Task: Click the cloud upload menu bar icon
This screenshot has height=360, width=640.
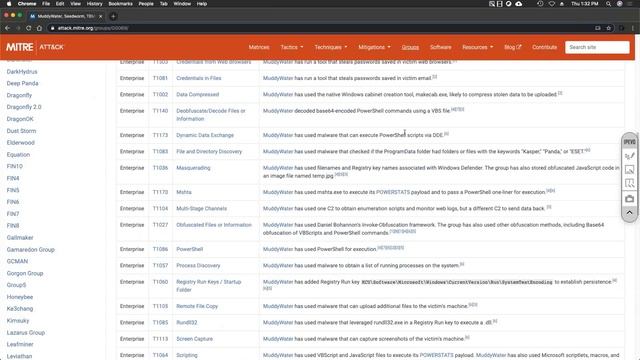Action: (518, 4)
